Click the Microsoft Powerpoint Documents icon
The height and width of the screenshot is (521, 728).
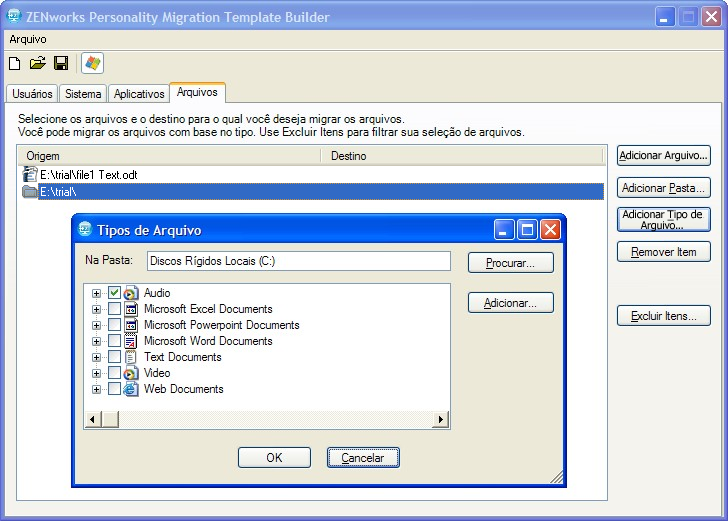(131, 325)
